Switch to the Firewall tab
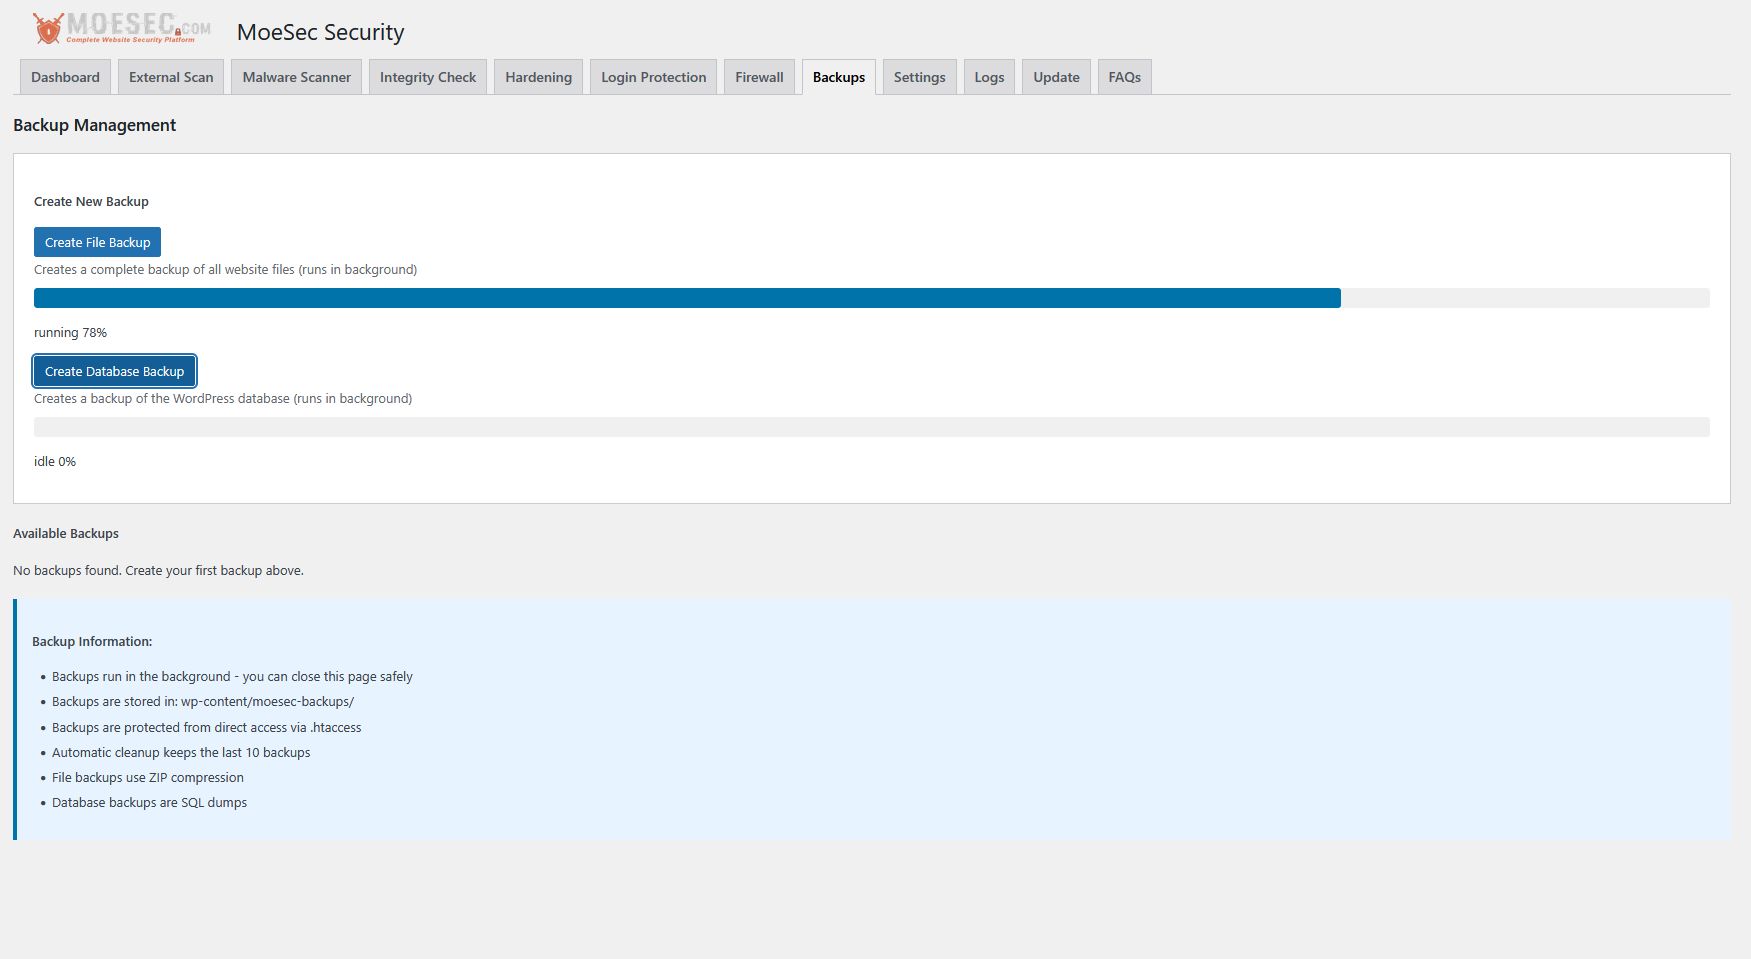 pyautogui.click(x=759, y=77)
